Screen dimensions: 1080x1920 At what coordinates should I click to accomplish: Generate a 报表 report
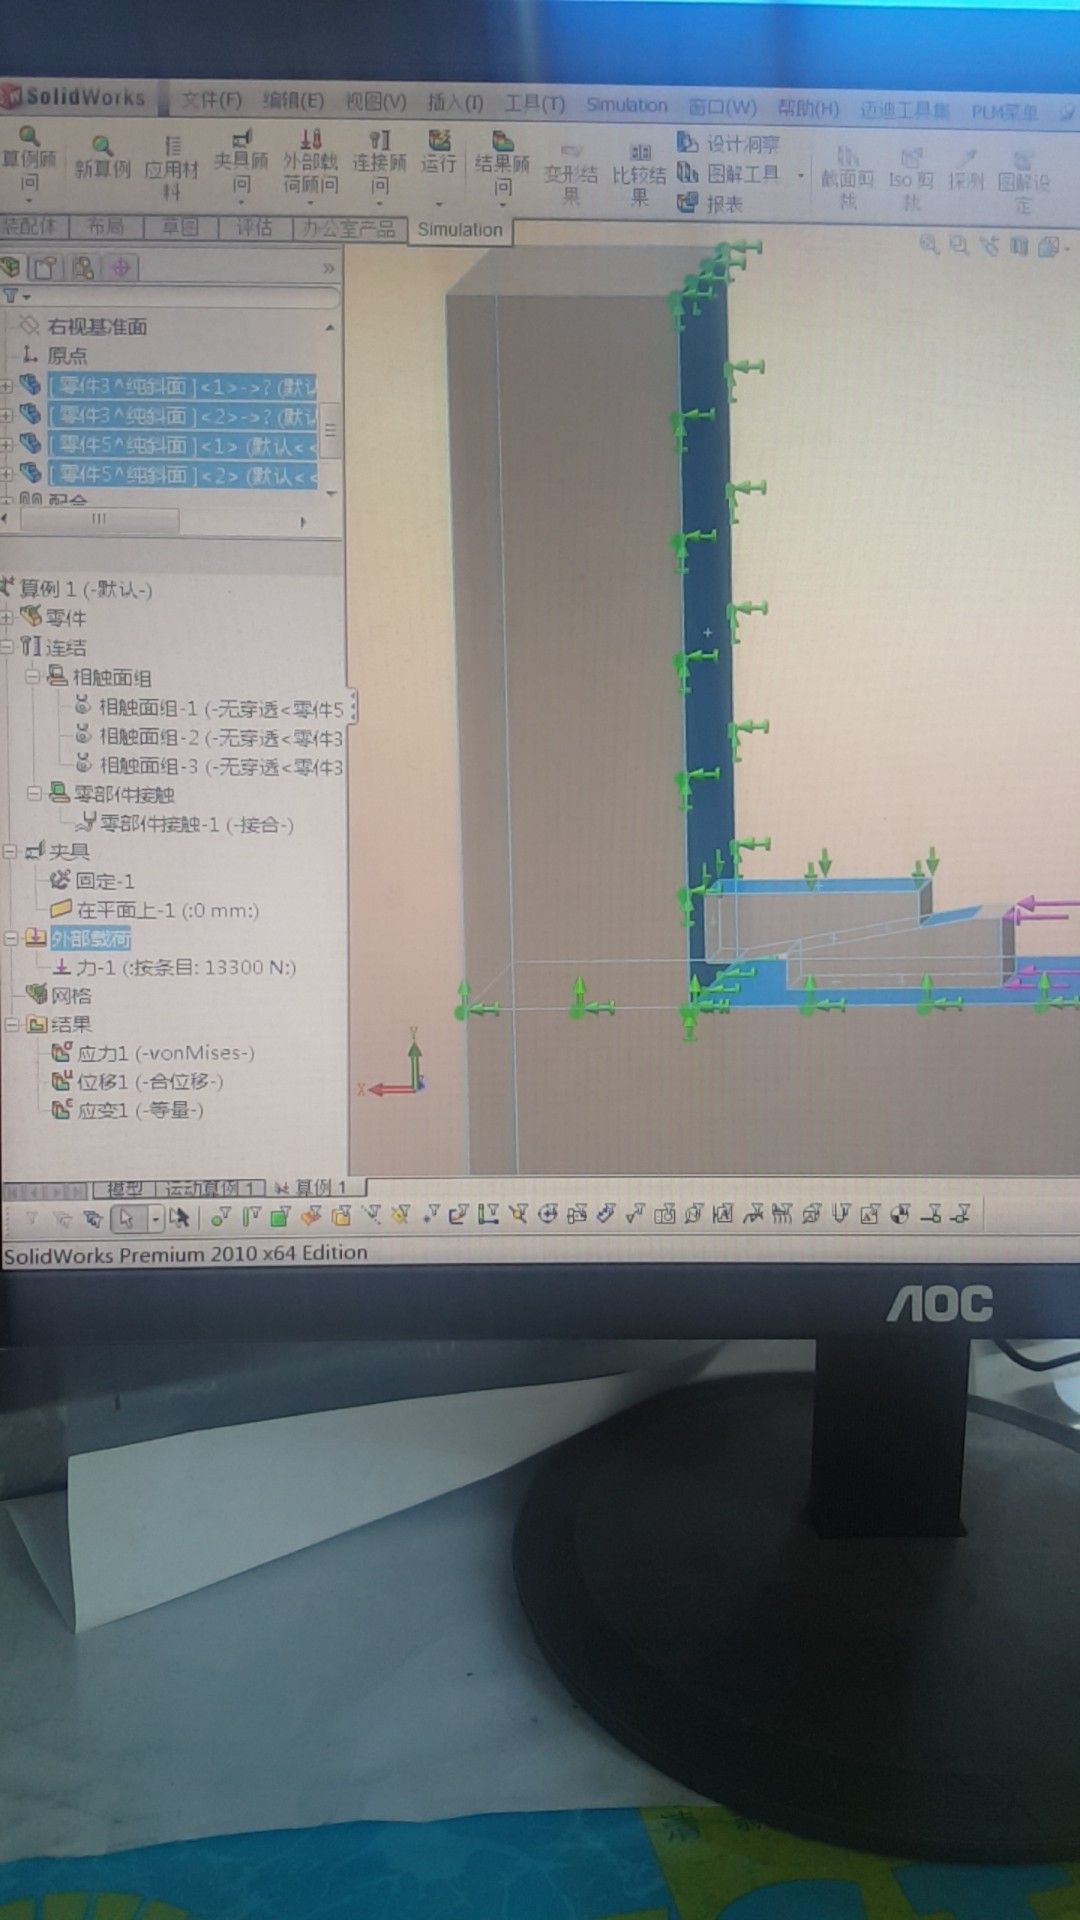[711, 204]
